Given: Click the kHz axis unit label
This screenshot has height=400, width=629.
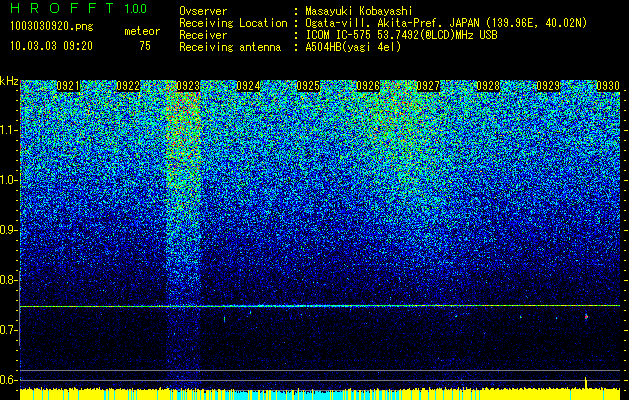Looking at the screenshot, I should pos(9,81).
